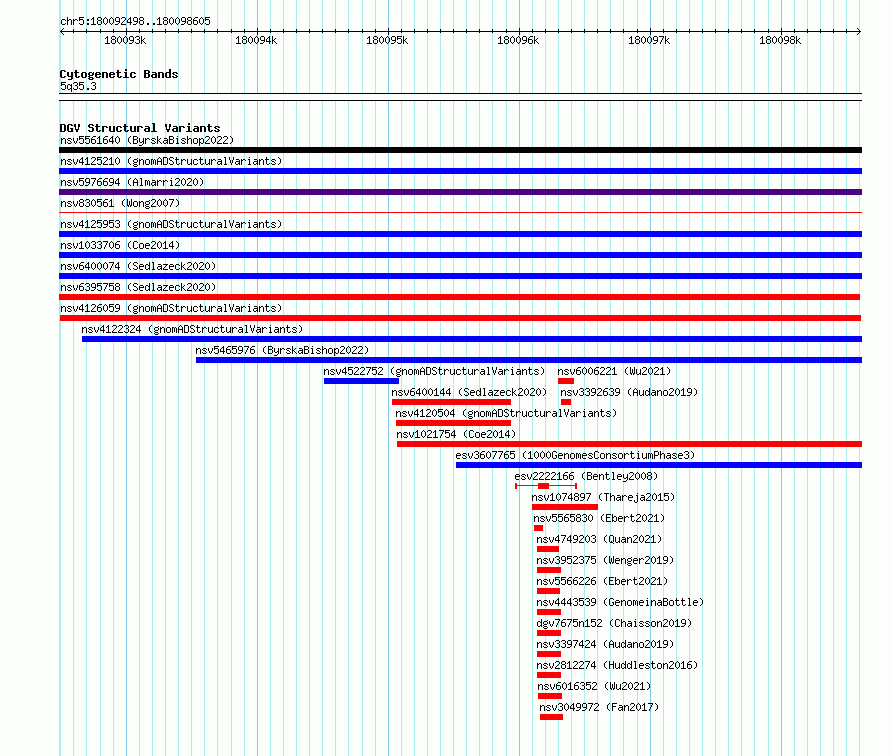
Task: Click the 180094k ruler tick label
Action: coord(256,40)
